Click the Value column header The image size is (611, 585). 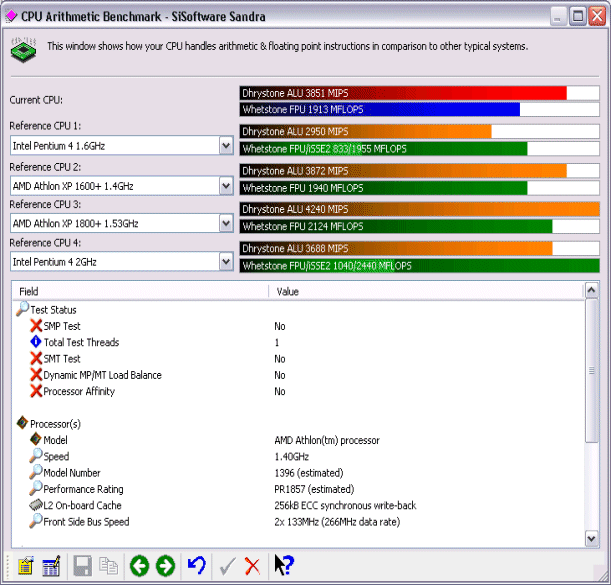pyautogui.click(x=426, y=292)
